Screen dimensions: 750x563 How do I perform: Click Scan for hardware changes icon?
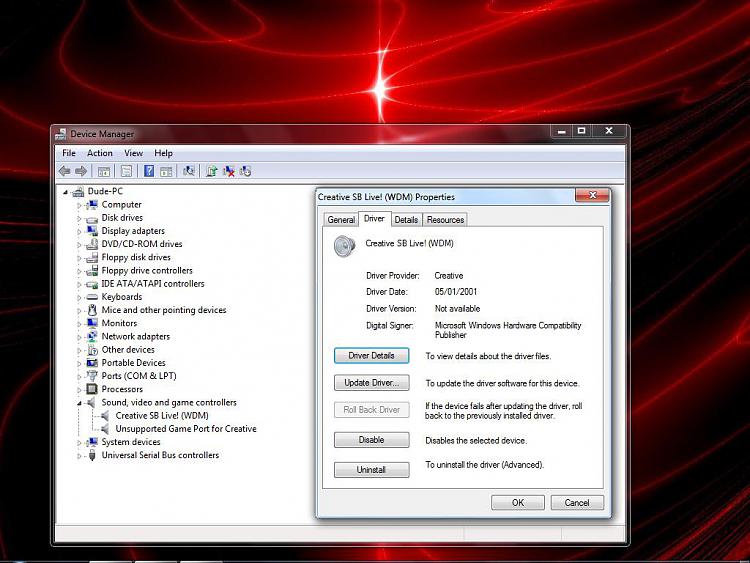pos(189,171)
